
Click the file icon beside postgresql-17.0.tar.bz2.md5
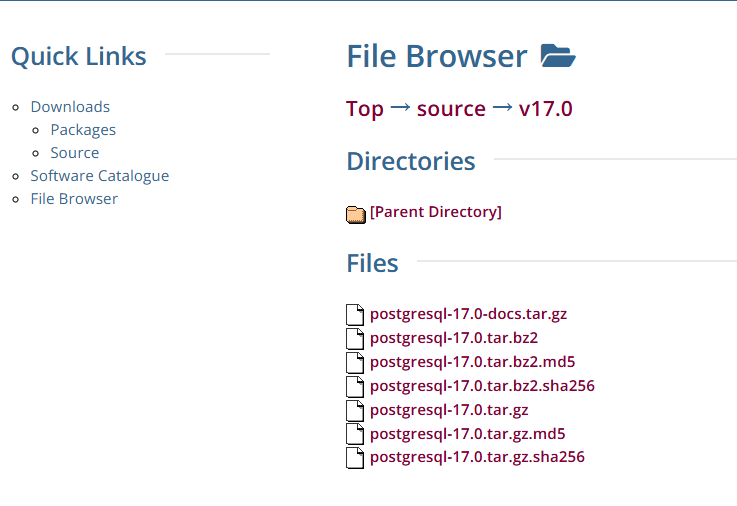tap(355, 363)
